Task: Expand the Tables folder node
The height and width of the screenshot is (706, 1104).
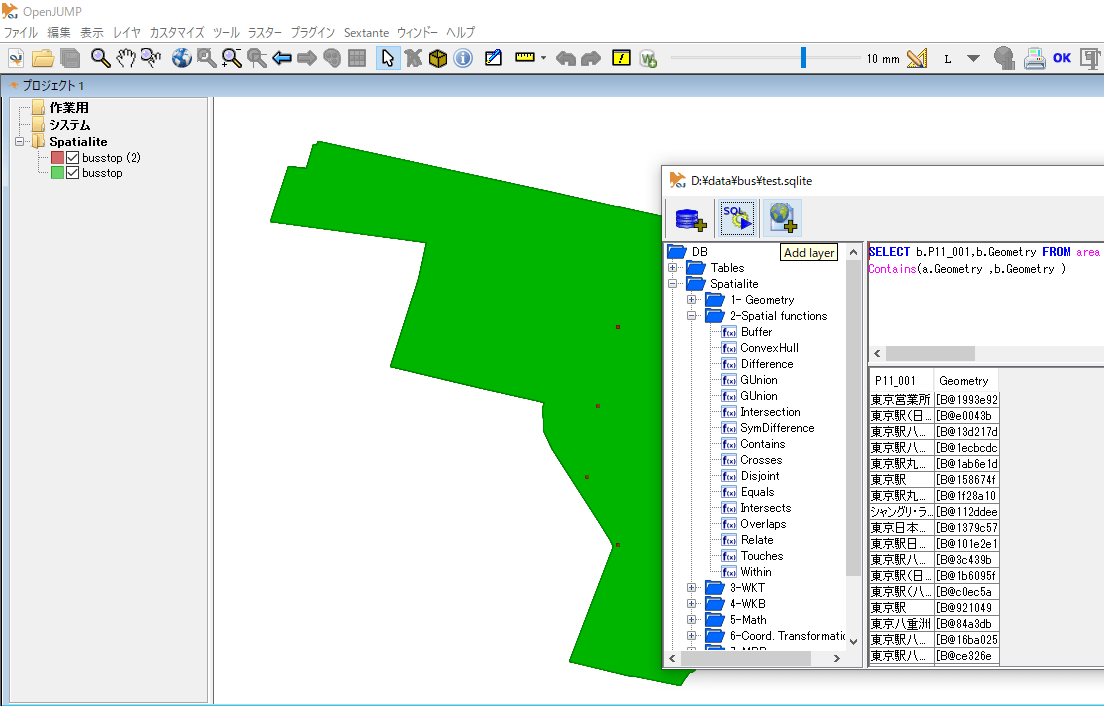Action: (672, 267)
